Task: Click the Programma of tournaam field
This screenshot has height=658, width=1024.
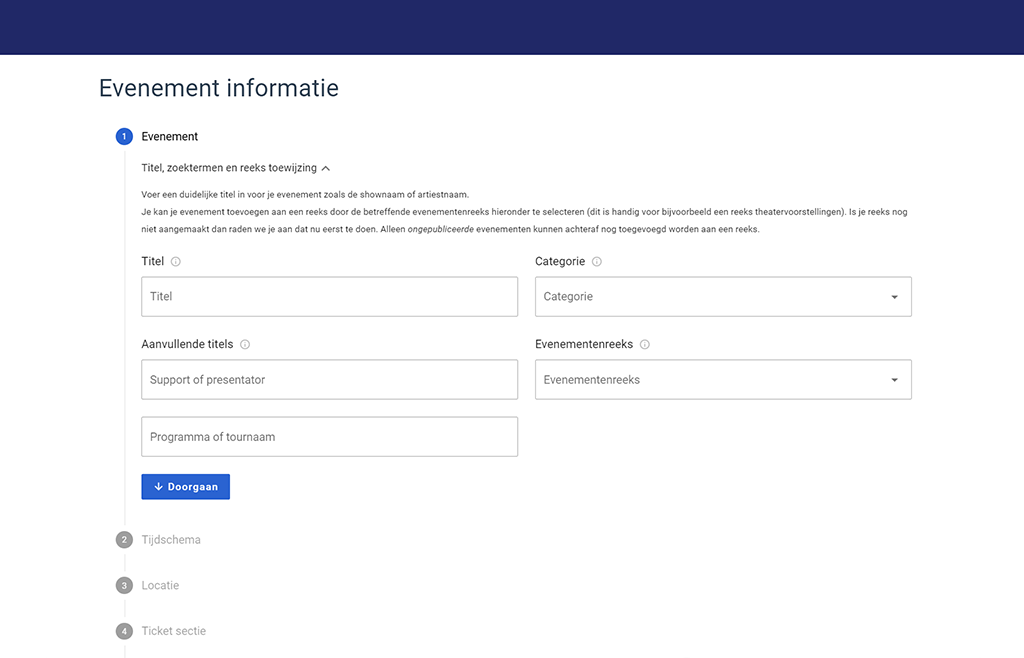Action: (329, 437)
